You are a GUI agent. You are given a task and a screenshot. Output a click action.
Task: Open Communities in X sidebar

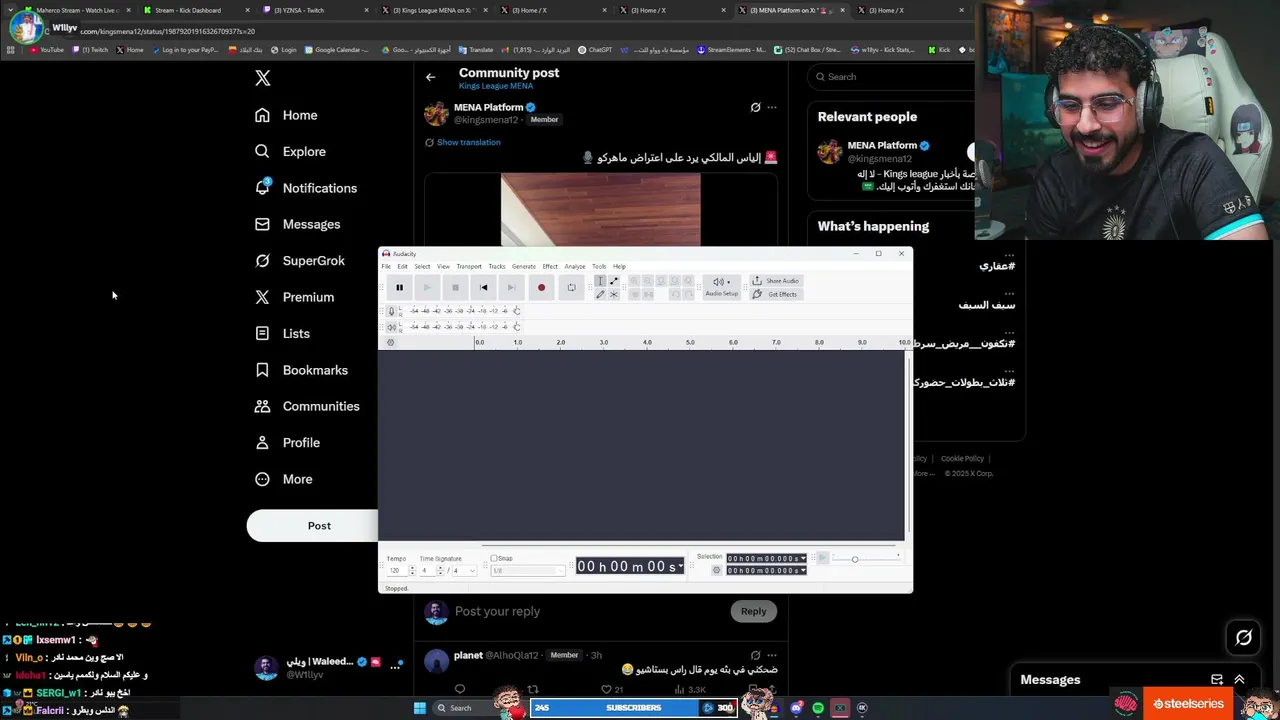tap(306, 406)
